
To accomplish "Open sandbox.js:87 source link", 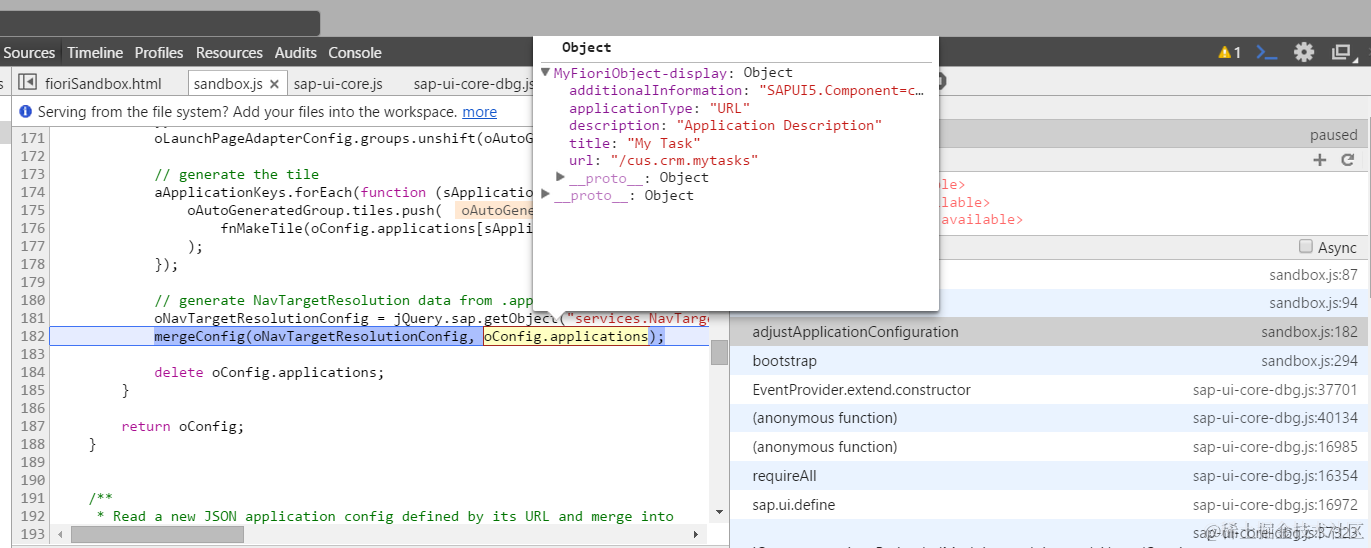I will pos(1313,275).
